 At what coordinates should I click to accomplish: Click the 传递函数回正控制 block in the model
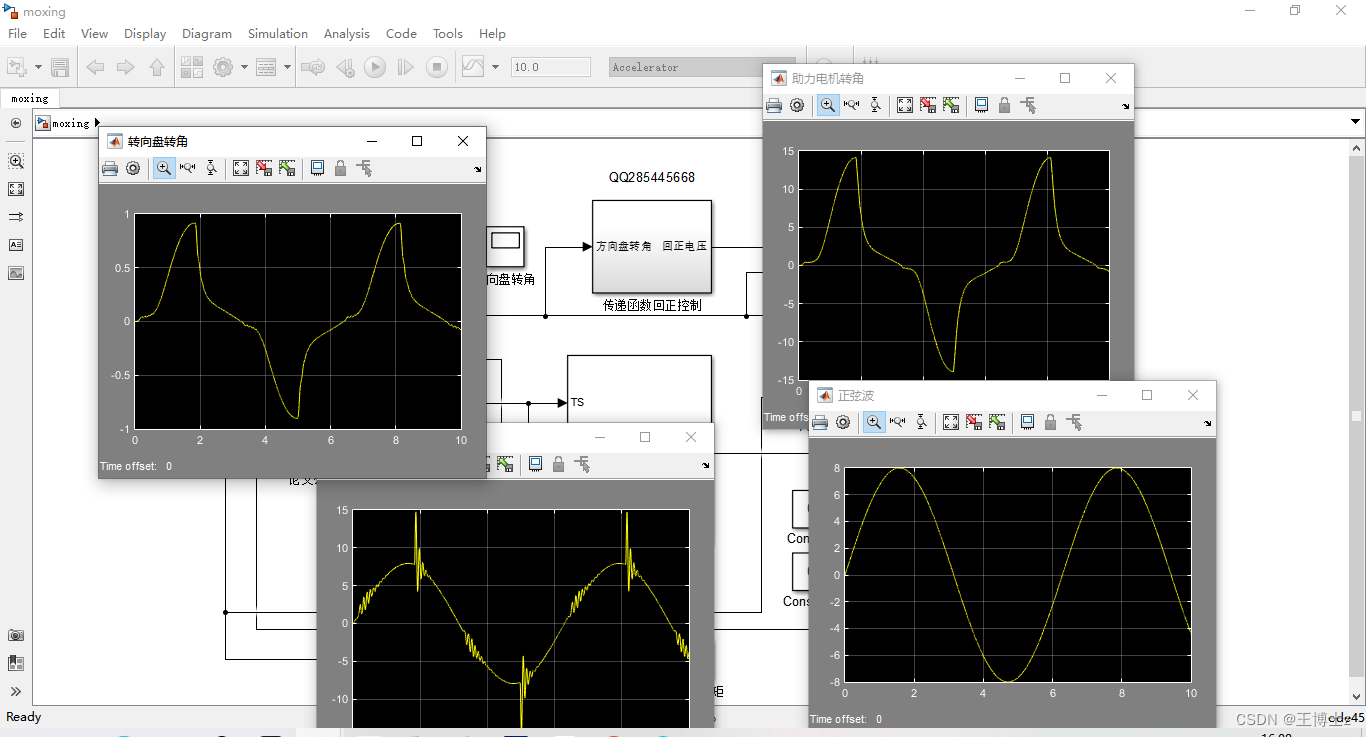pyautogui.click(x=652, y=247)
